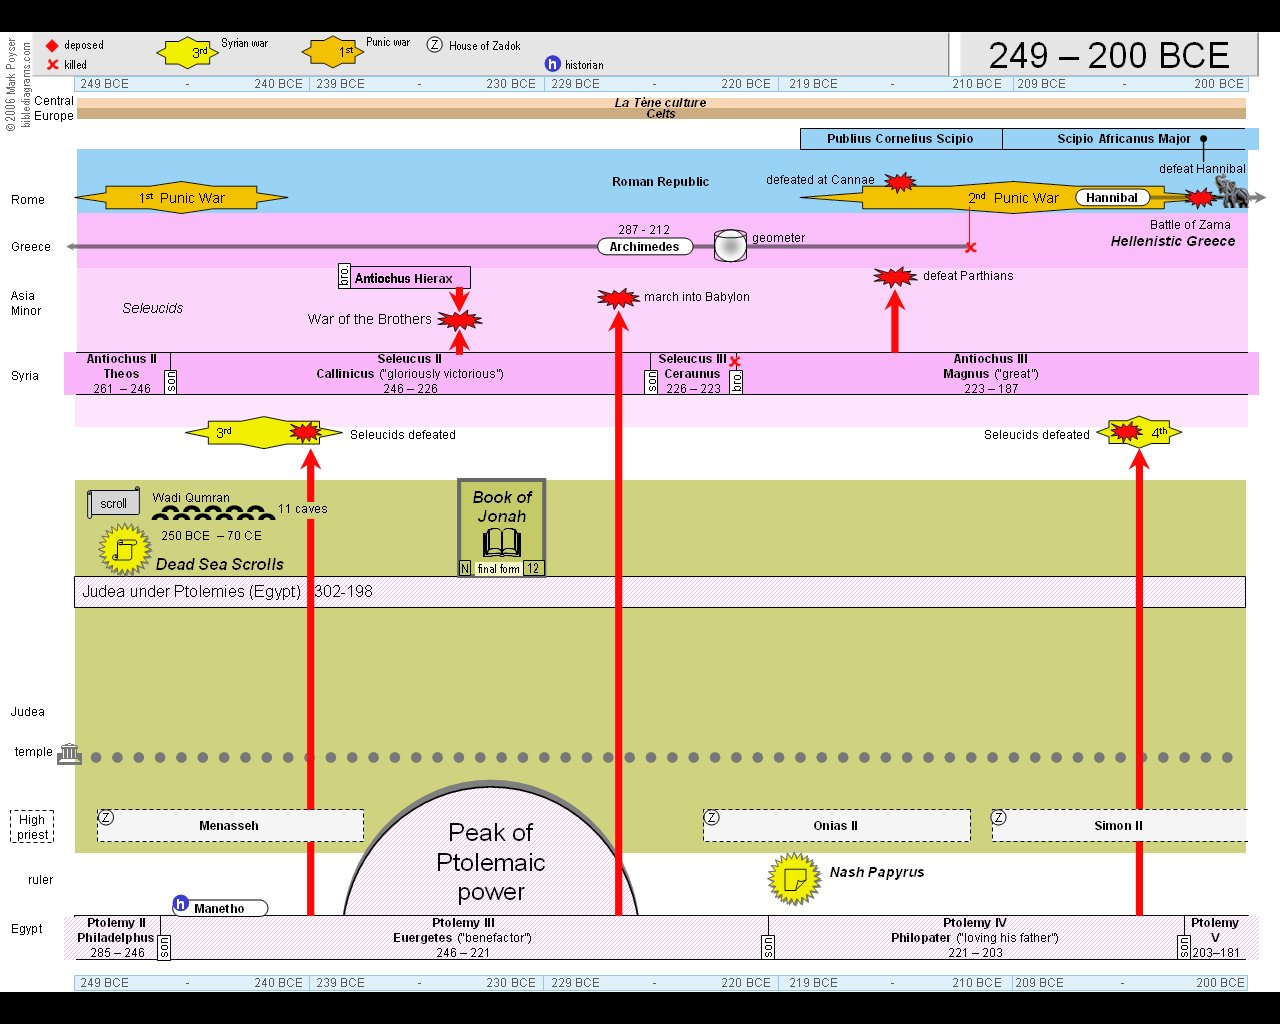Image resolution: width=1280 pixels, height=1024 pixels.
Task: Click the red explosion at War of the Brothers
Action: coord(459,320)
